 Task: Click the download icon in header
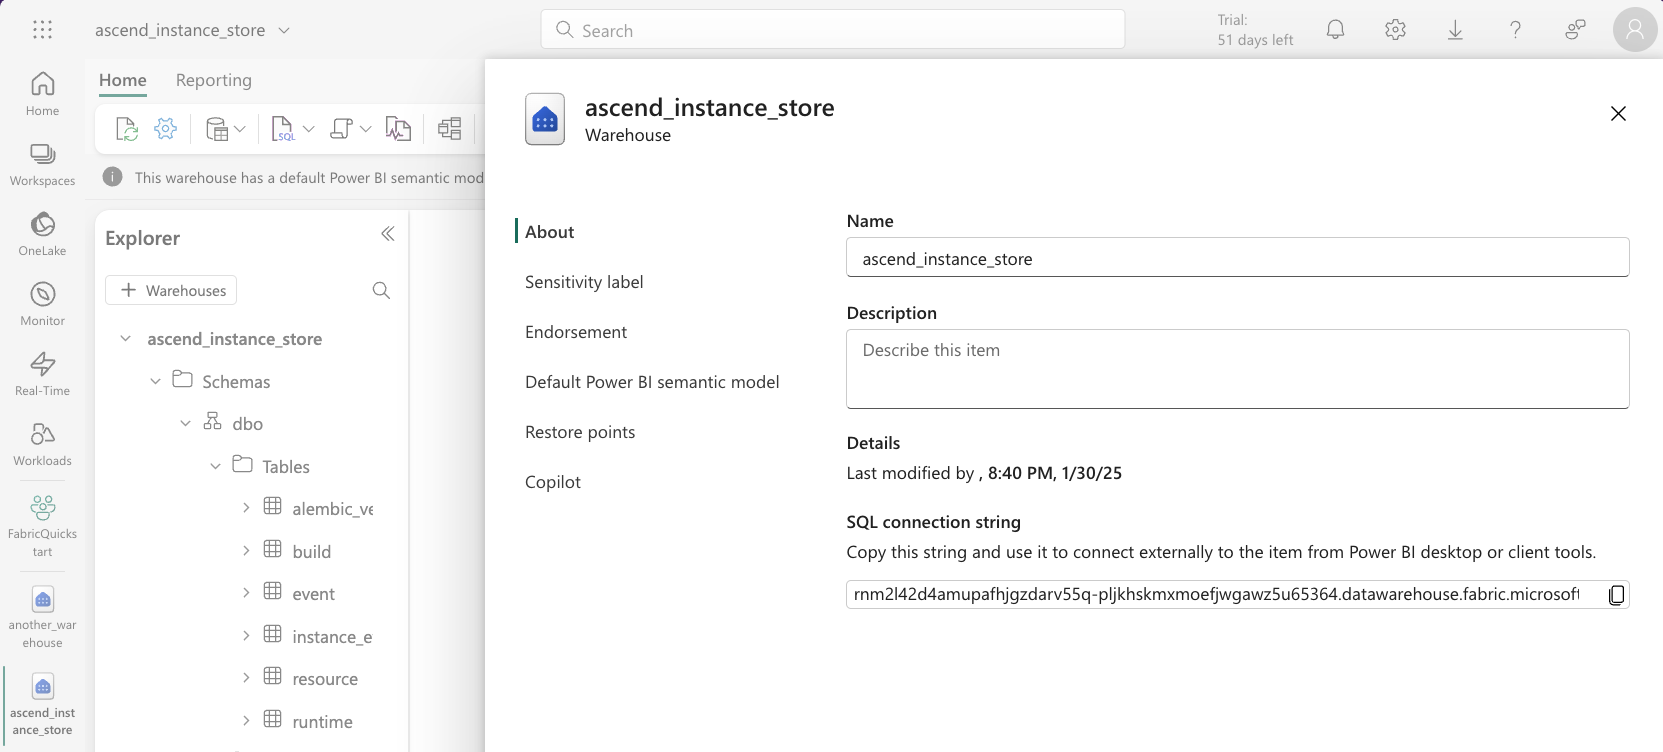pyautogui.click(x=1455, y=30)
